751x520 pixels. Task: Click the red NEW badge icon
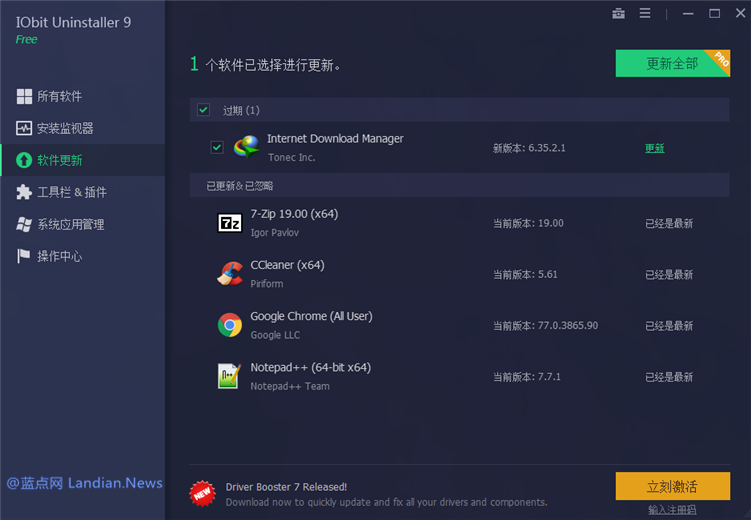tap(202, 494)
